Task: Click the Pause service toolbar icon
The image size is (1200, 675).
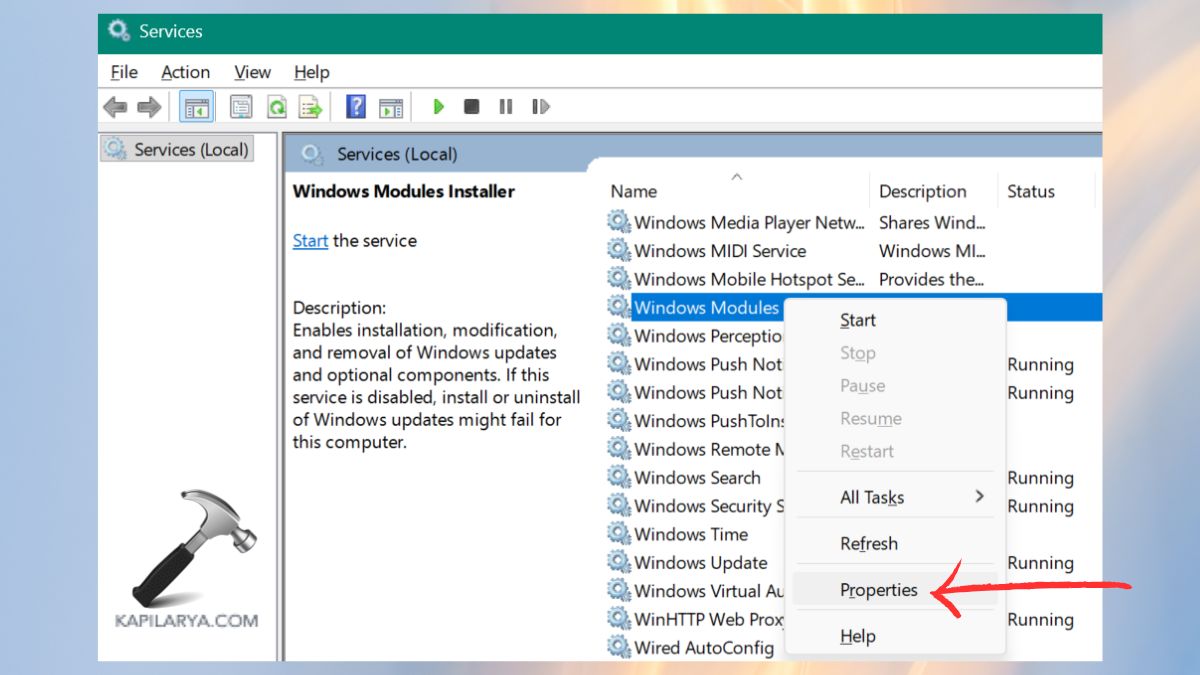Action: point(505,106)
